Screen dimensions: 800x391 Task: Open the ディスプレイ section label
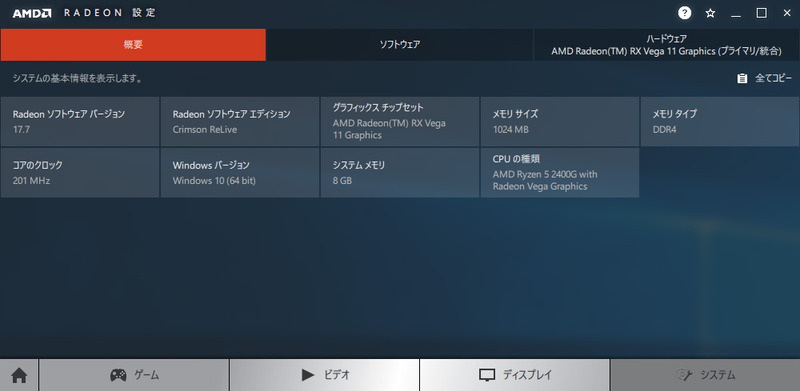pos(528,375)
